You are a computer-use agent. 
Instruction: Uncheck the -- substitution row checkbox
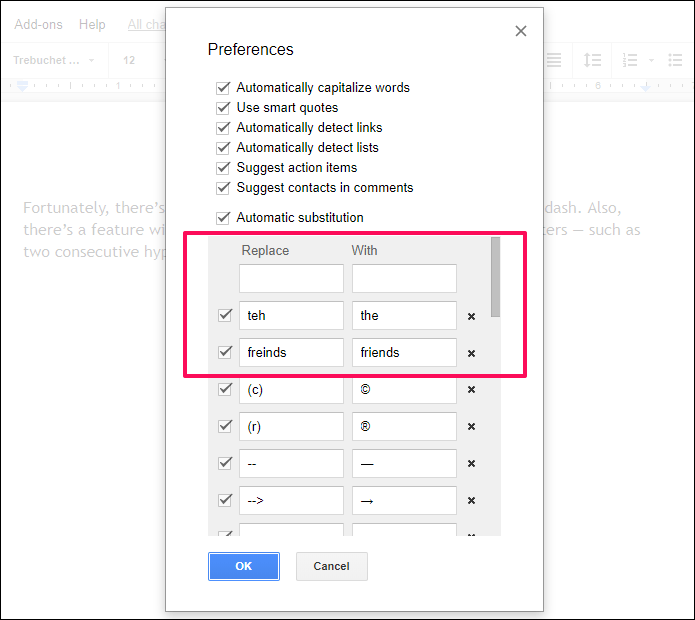point(225,463)
